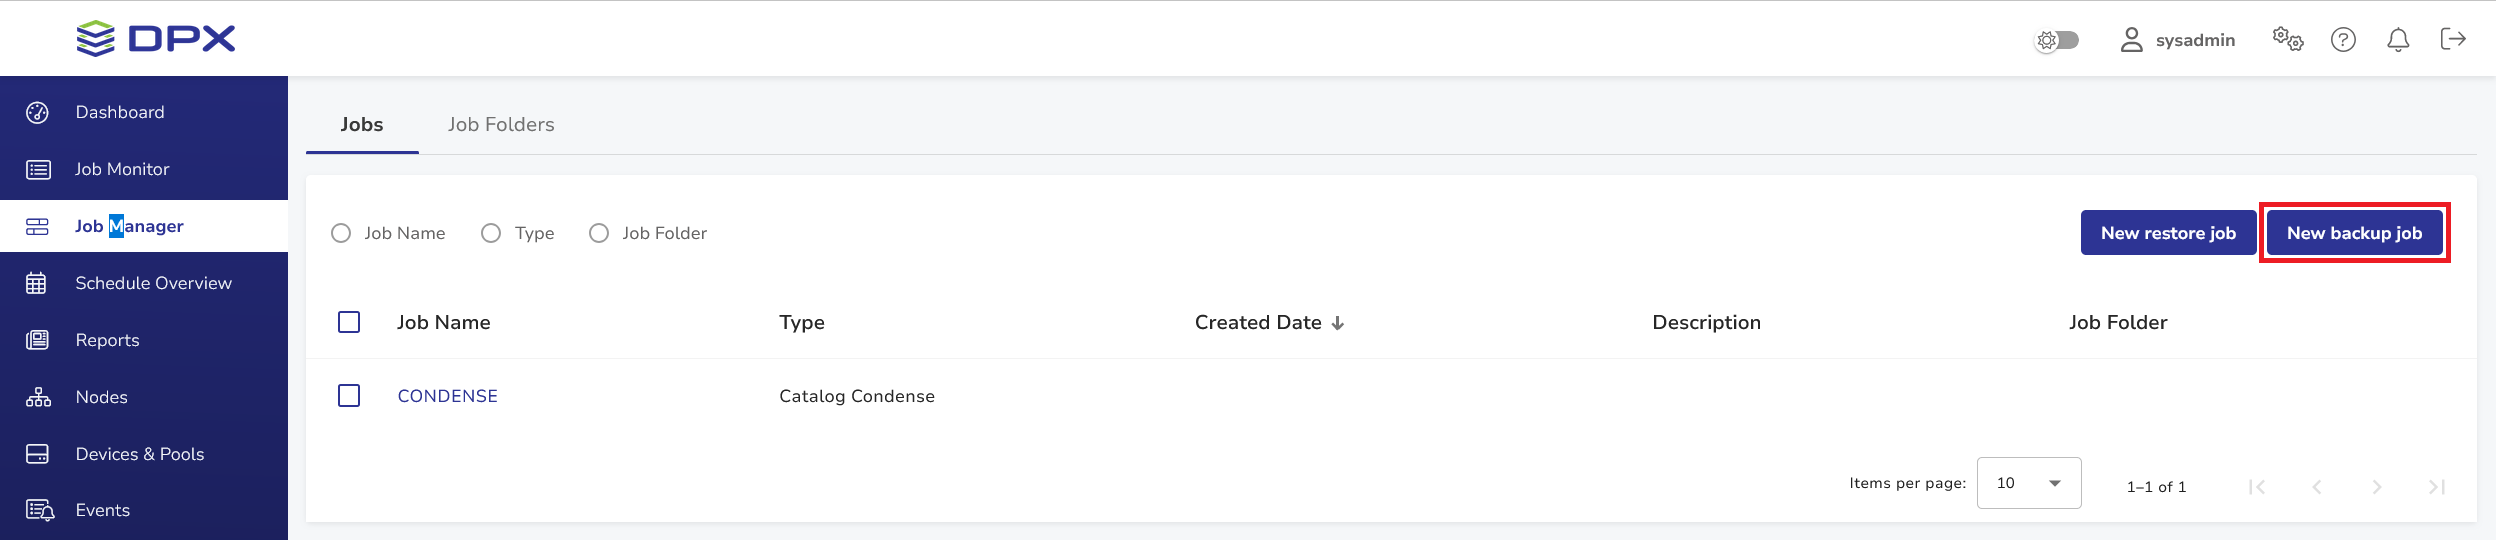Open the settings gears icon in header

pyautogui.click(x=2287, y=40)
